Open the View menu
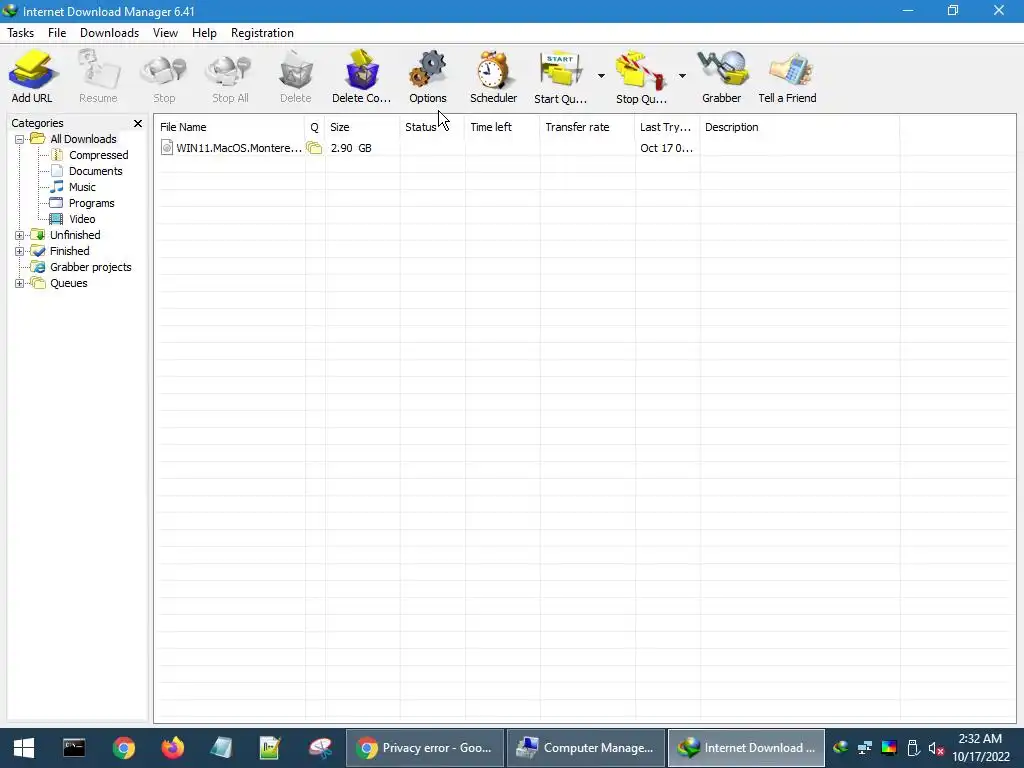This screenshot has width=1024, height=768. pos(165,33)
